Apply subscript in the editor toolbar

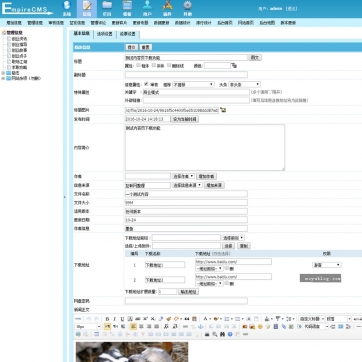pos(153,319)
